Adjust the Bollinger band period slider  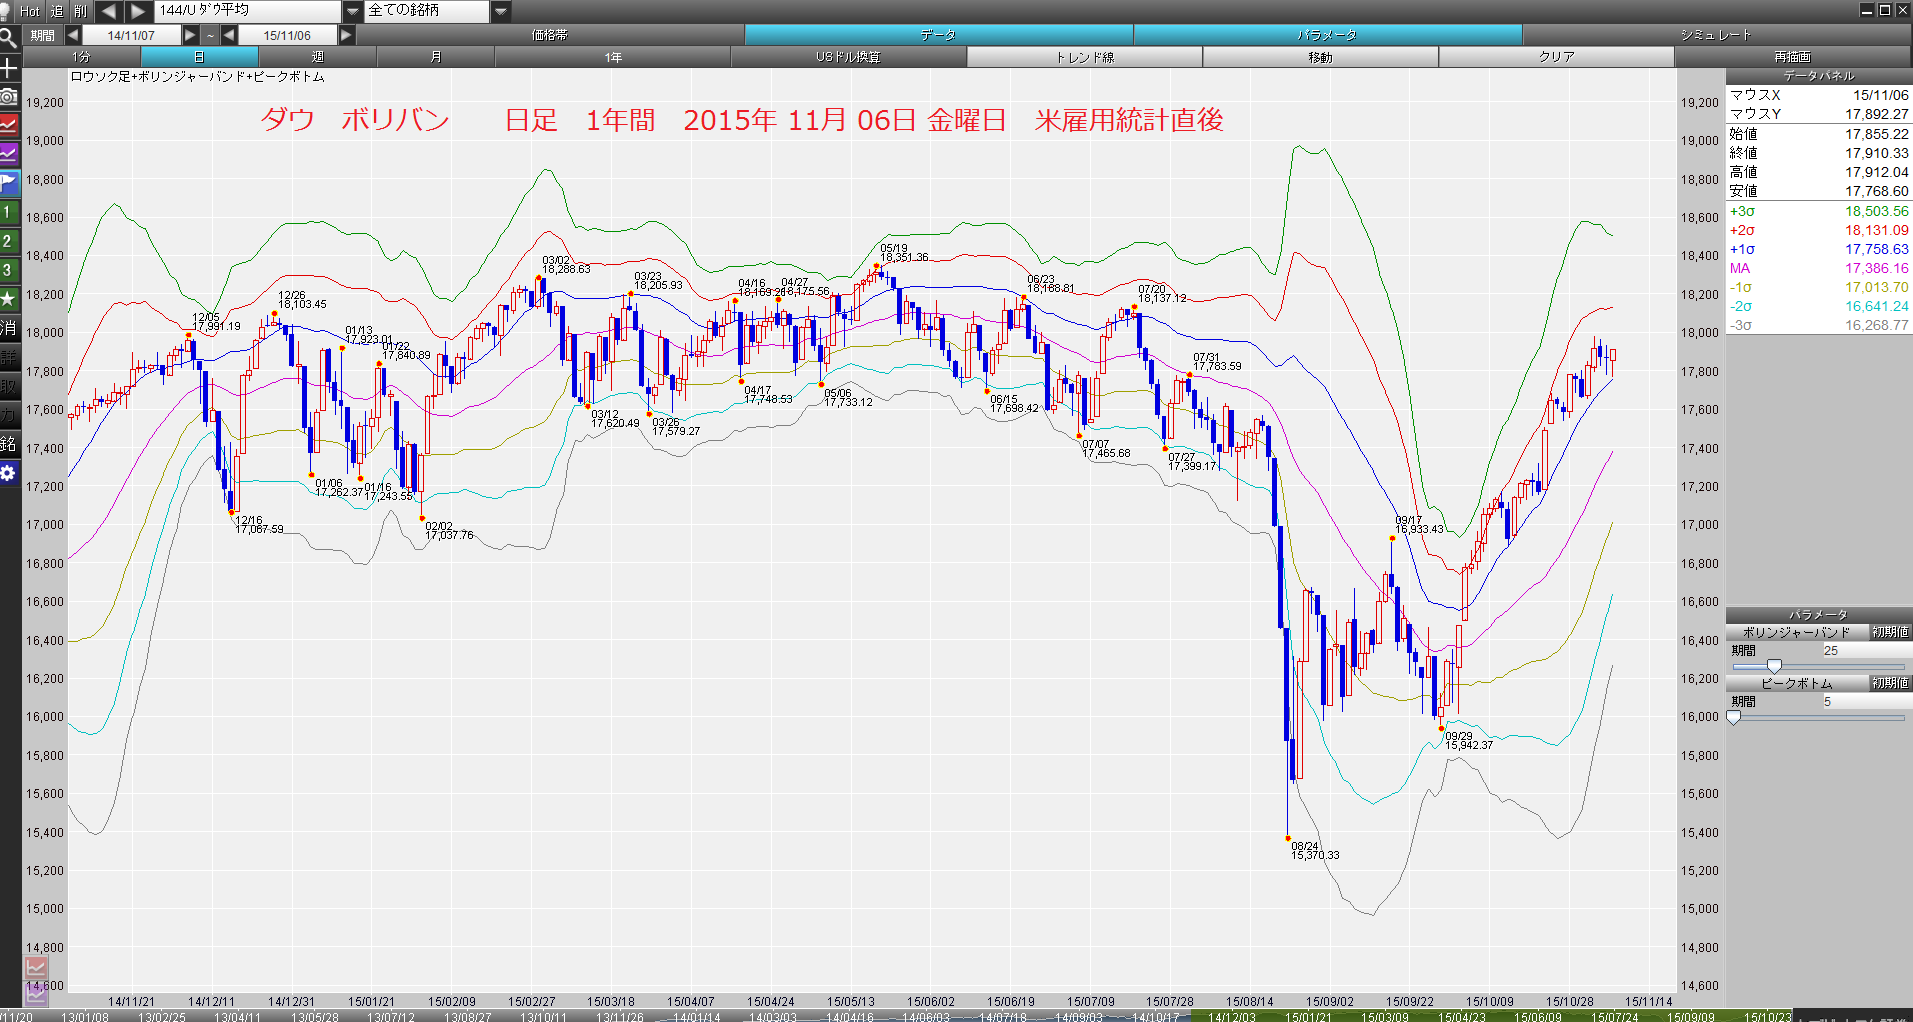(1774, 666)
